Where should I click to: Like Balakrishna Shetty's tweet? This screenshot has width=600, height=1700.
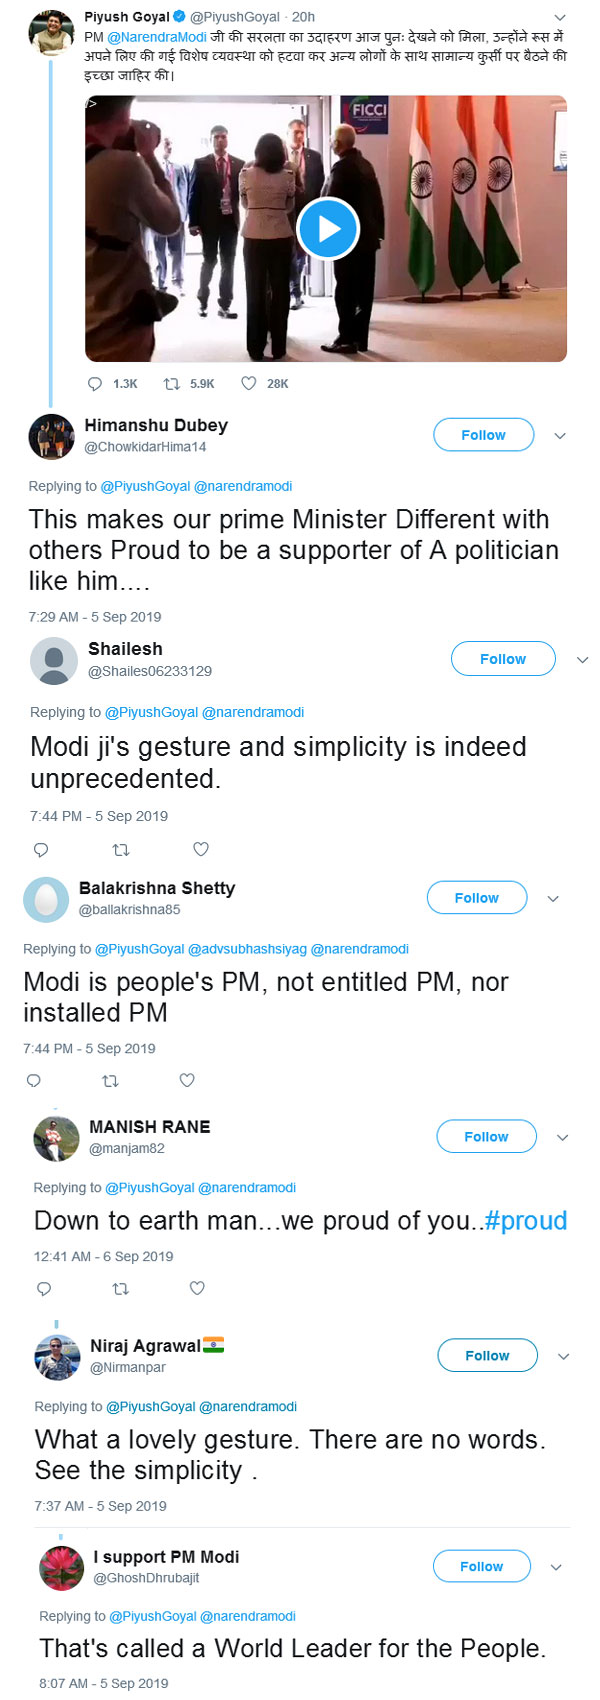tap(187, 1080)
